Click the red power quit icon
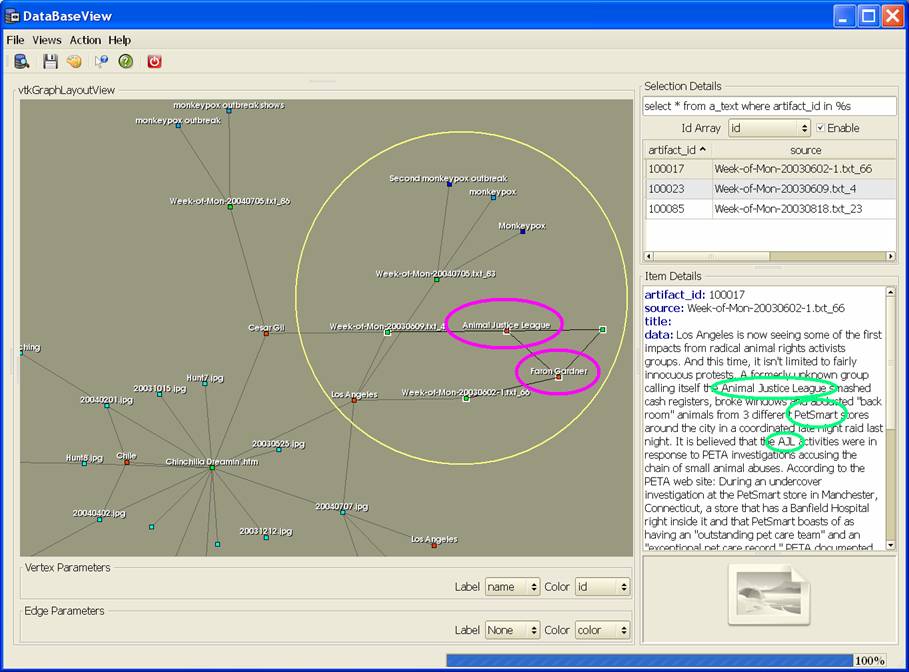 (155, 62)
